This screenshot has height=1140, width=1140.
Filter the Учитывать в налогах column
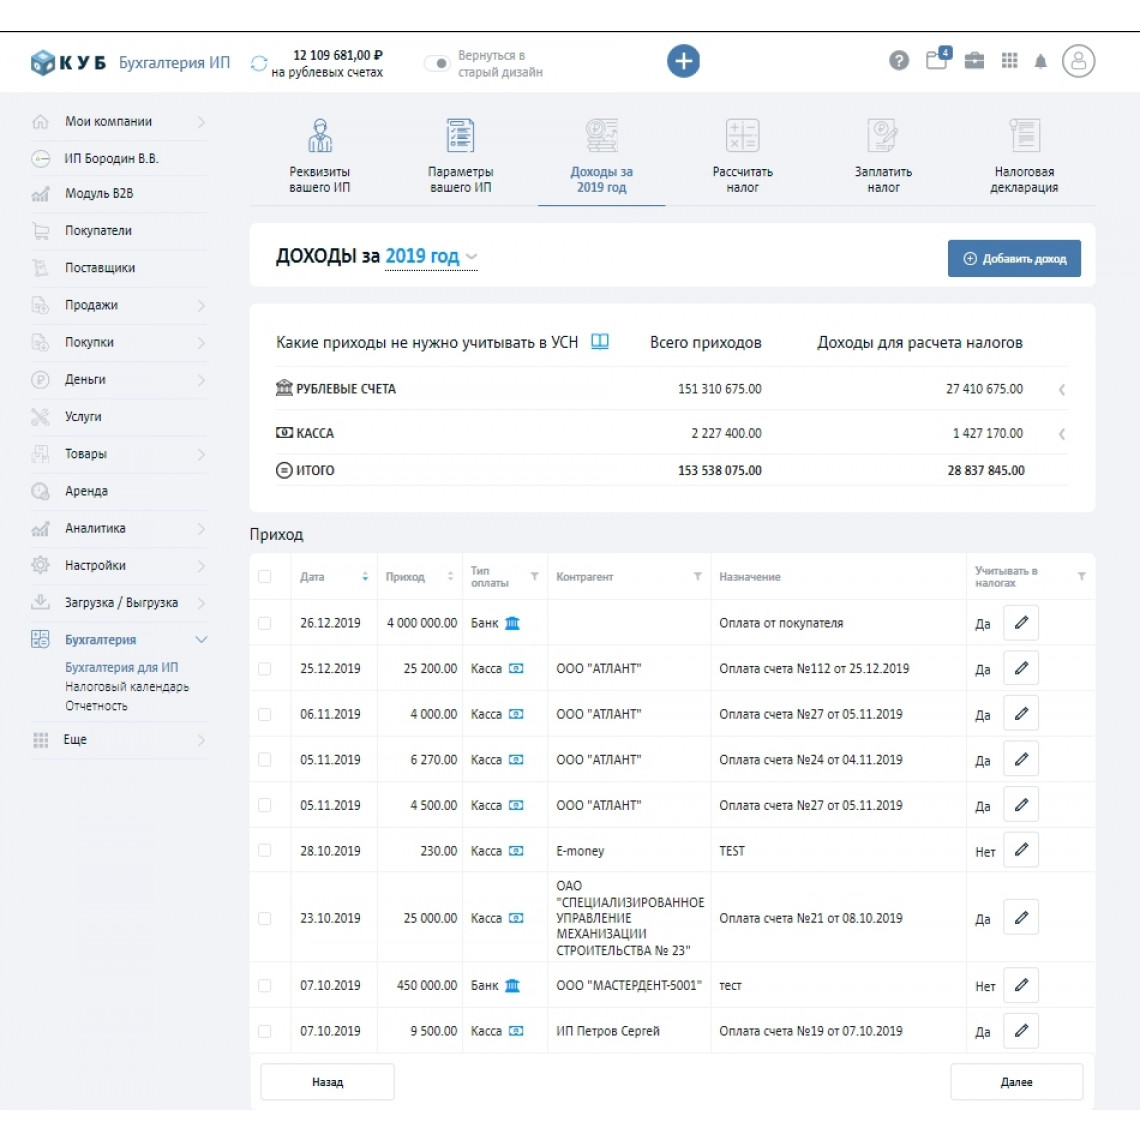click(1081, 577)
